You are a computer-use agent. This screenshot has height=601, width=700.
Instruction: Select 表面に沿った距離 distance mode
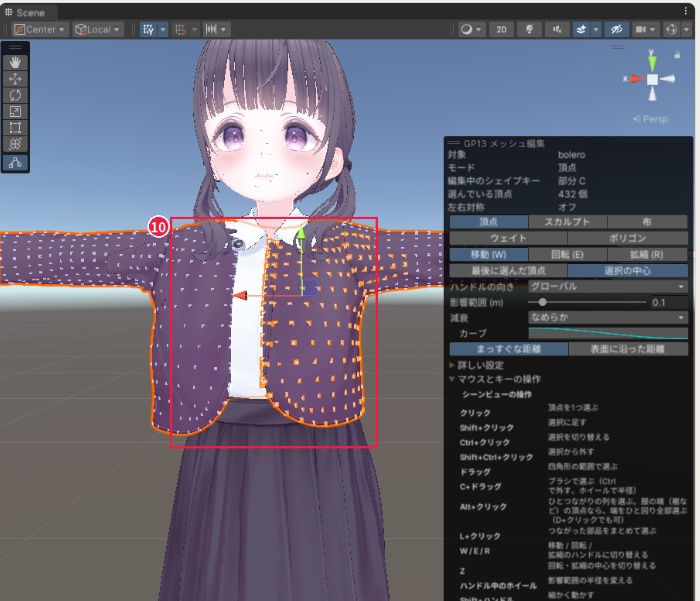[628, 349]
